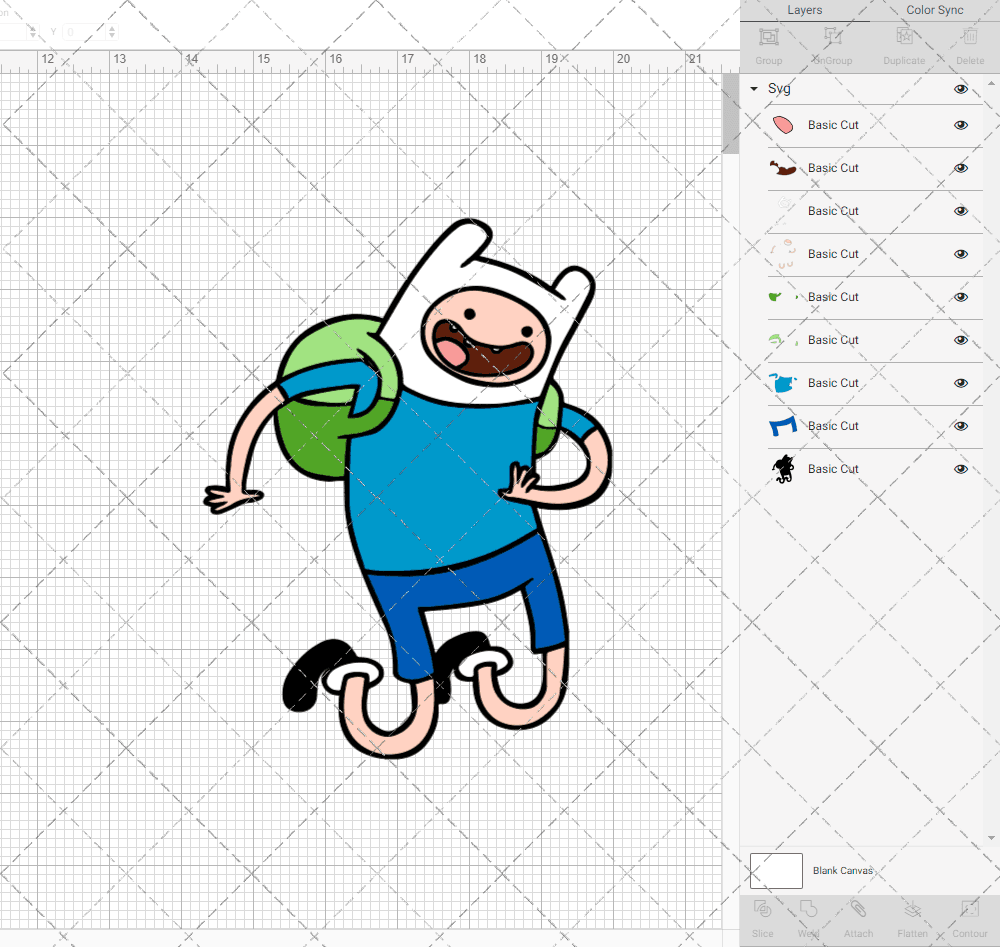The image size is (1000, 947).
Task: Hide the dark blue shorts Basic Cut layer
Action: pos(960,426)
